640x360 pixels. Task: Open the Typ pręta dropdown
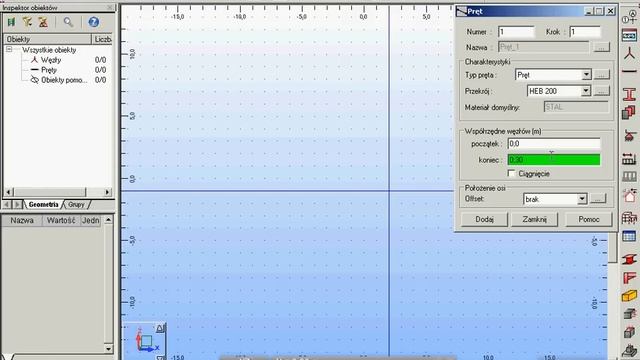pyautogui.click(x=586, y=75)
